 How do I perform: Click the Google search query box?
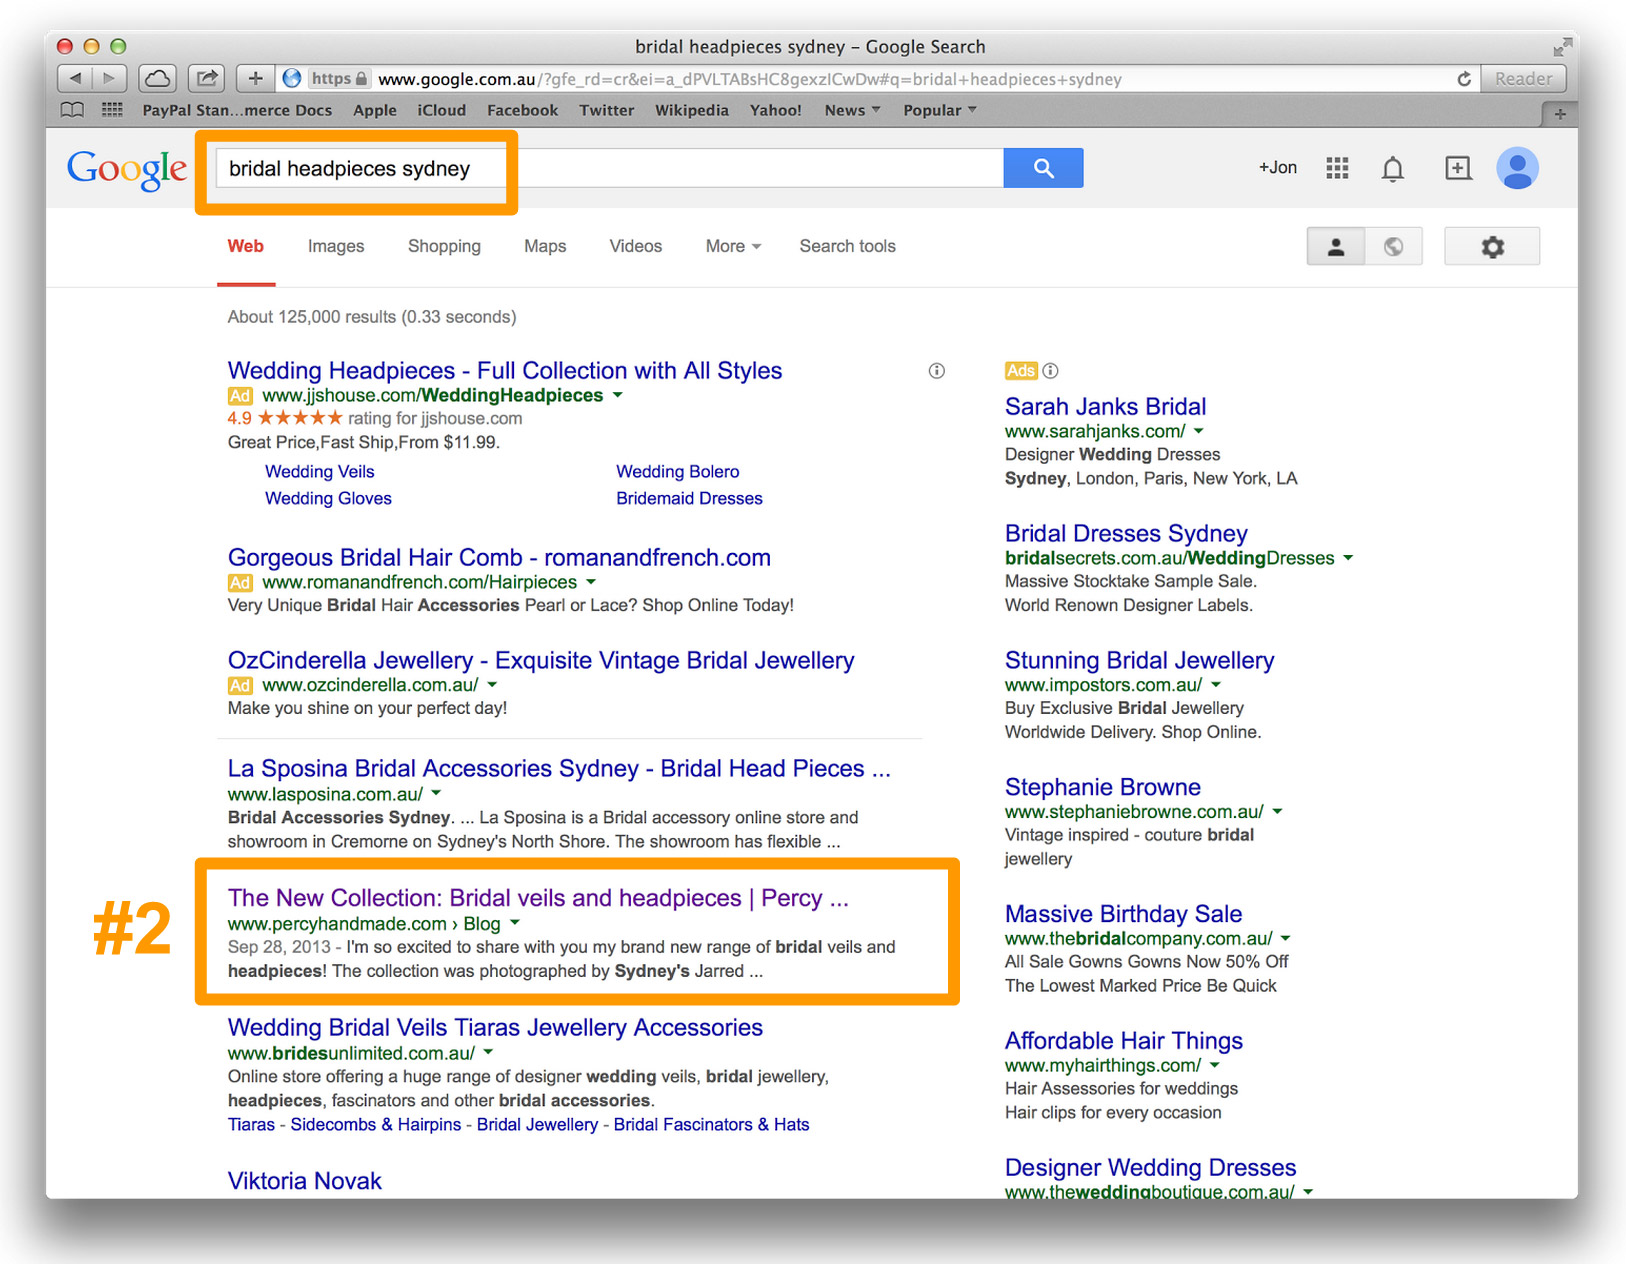click(x=609, y=168)
